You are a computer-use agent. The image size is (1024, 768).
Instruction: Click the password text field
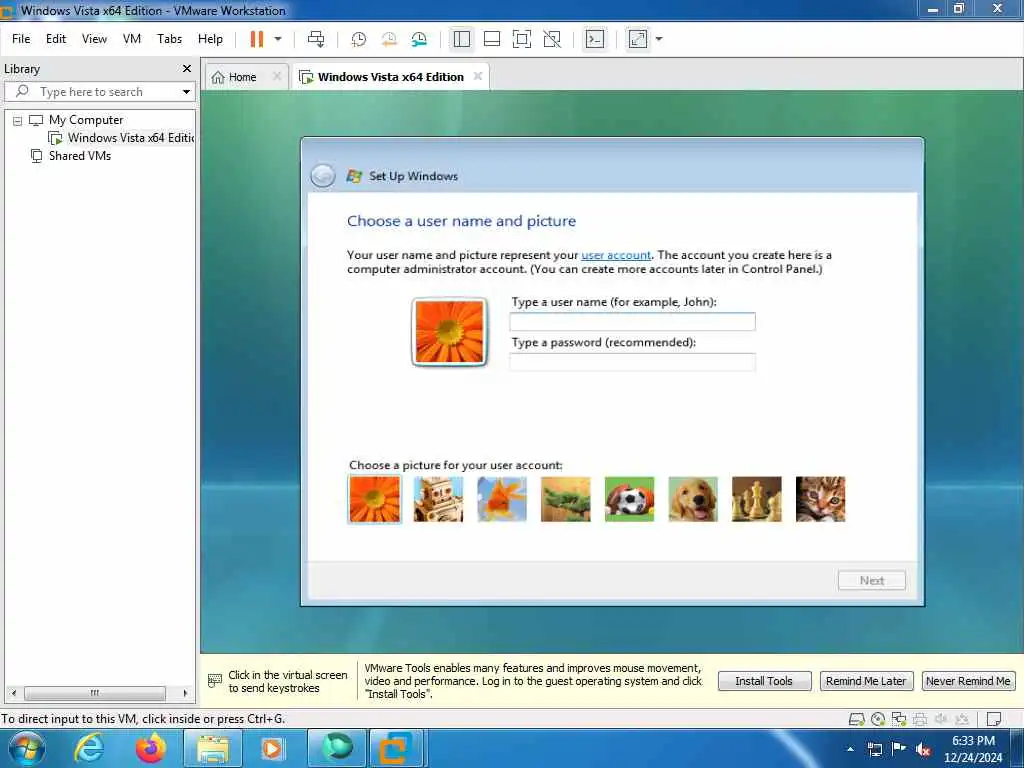[x=632, y=362]
